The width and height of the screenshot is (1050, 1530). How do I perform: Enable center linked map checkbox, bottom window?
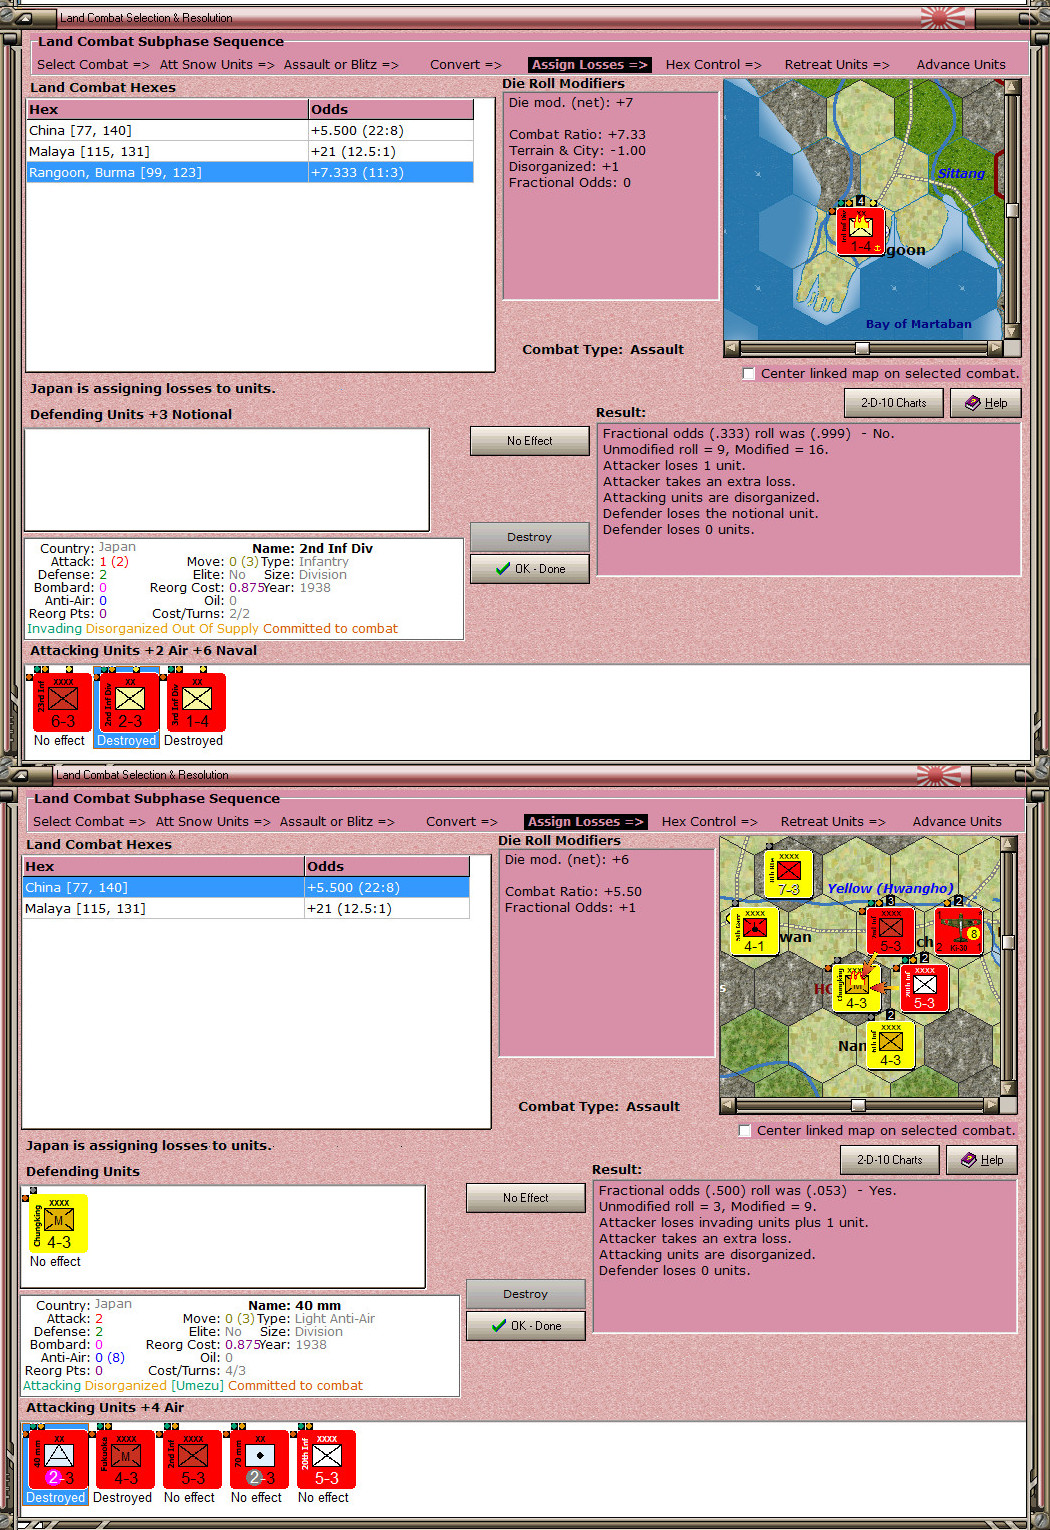coord(744,1130)
